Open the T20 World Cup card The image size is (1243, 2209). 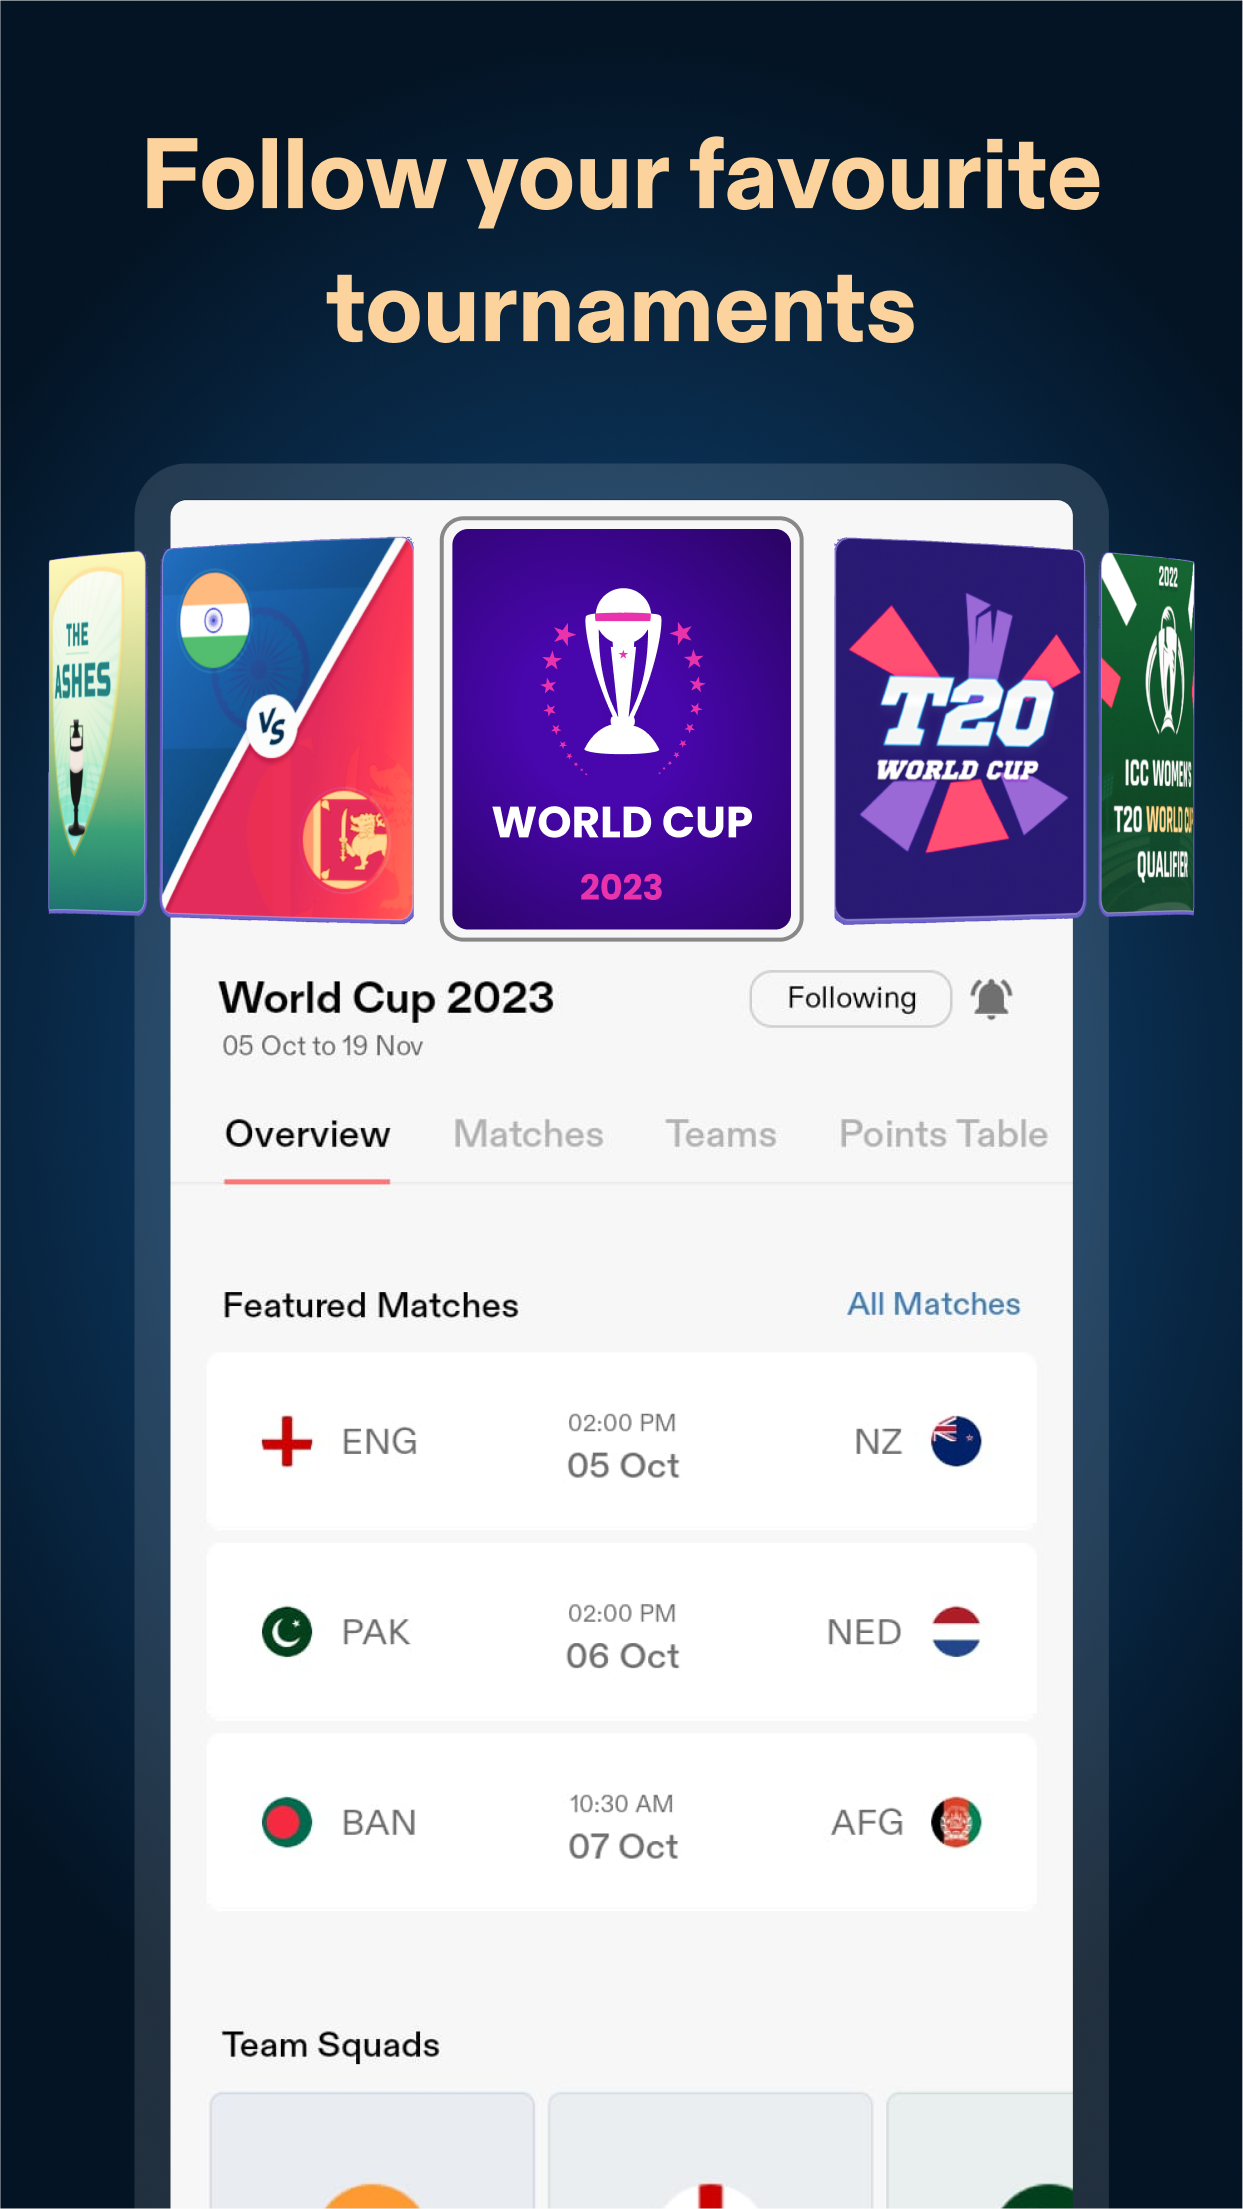click(x=959, y=730)
